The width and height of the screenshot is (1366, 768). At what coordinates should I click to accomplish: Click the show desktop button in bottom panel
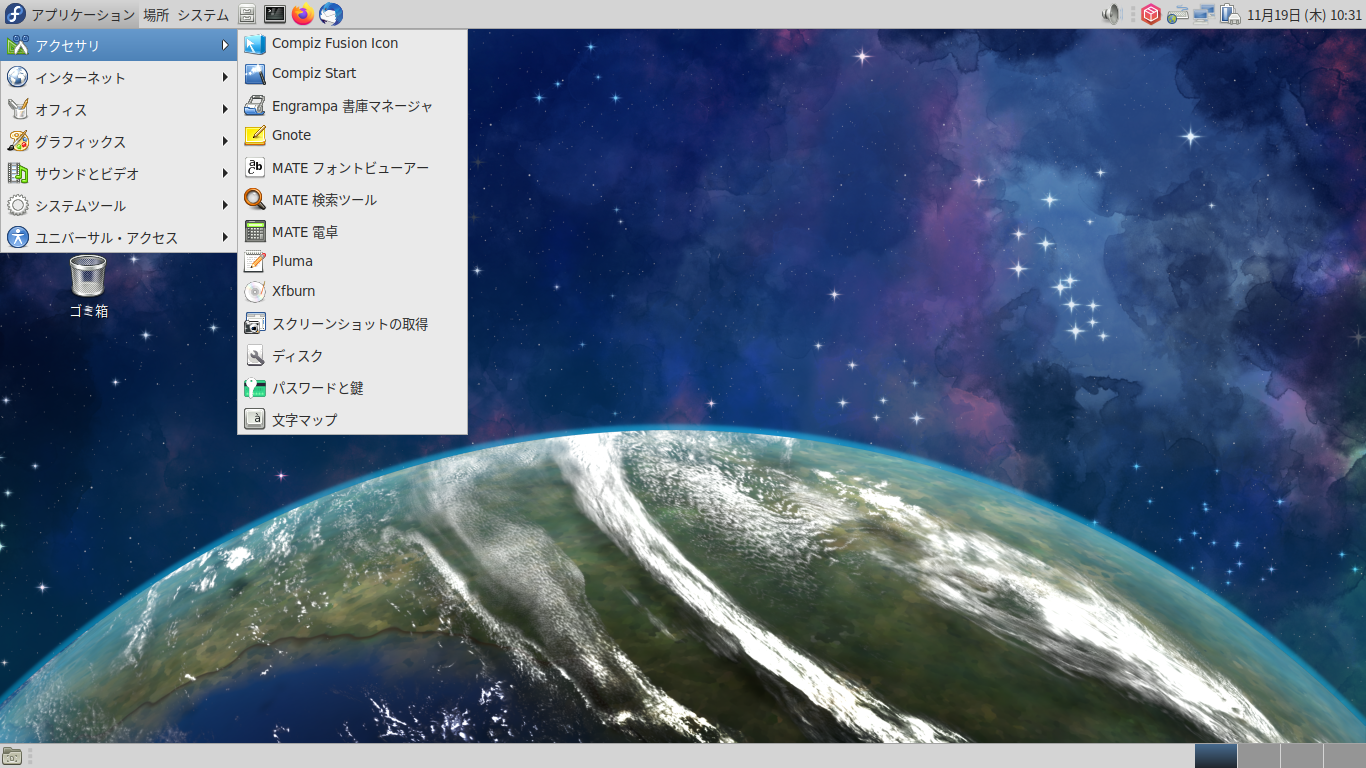[12, 756]
